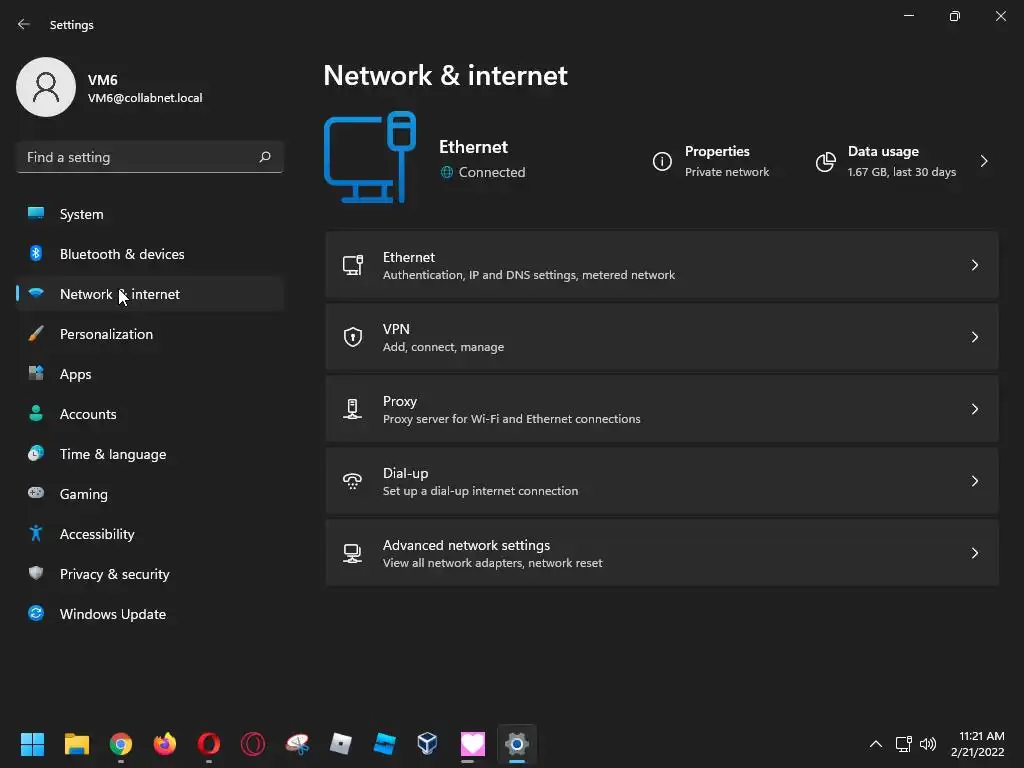
Task: Show hidden icons tray chevron
Action: (x=876, y=744)
